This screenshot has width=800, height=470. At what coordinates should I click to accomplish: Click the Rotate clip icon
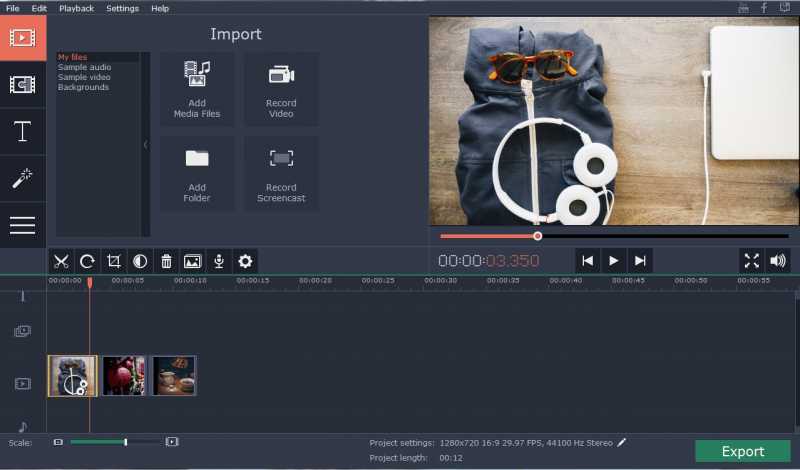(x=87, y=261)
